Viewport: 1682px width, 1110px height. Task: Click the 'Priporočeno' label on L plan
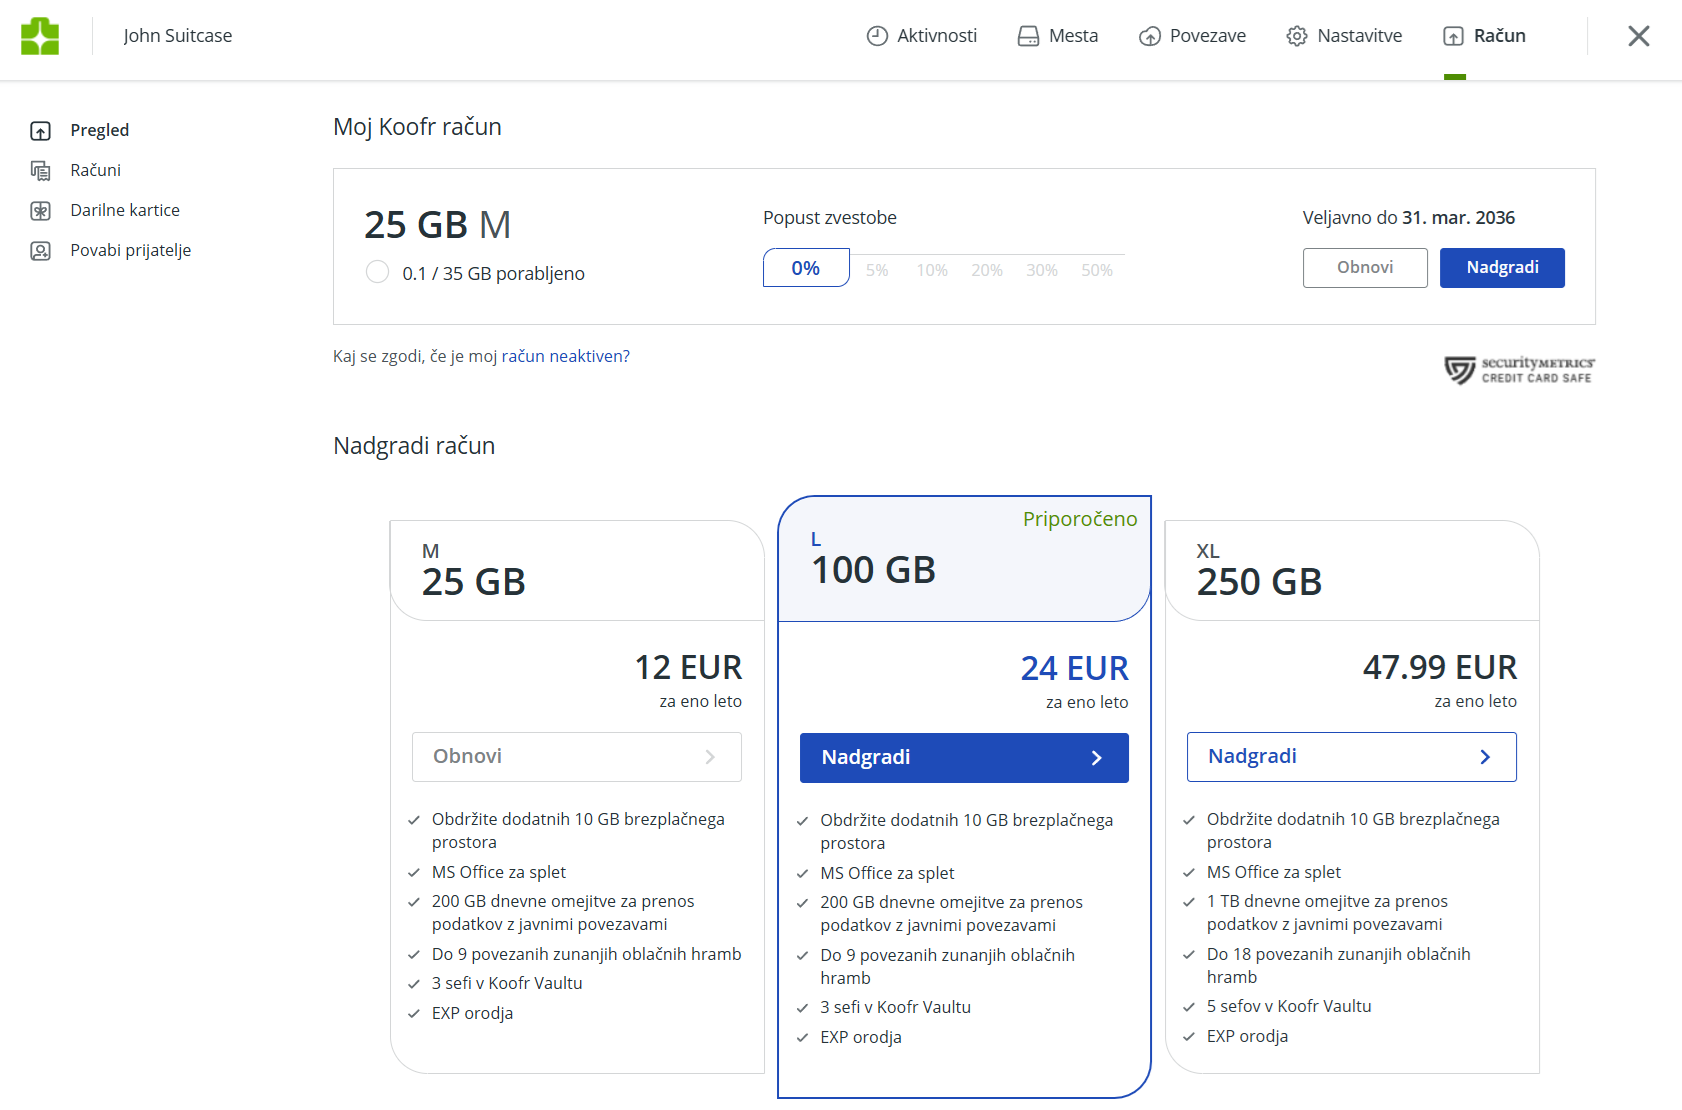pyautogui.click(x=1080, y=519)
